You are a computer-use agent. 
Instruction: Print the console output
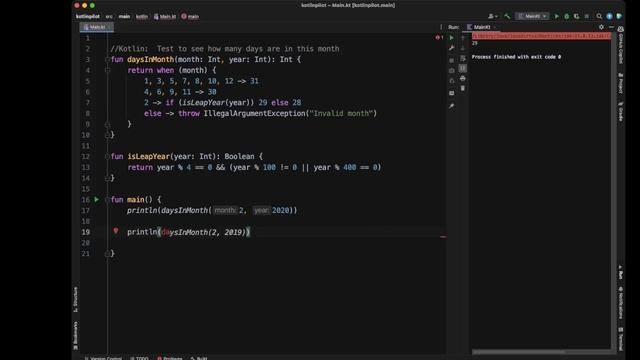tap(462, 78)
